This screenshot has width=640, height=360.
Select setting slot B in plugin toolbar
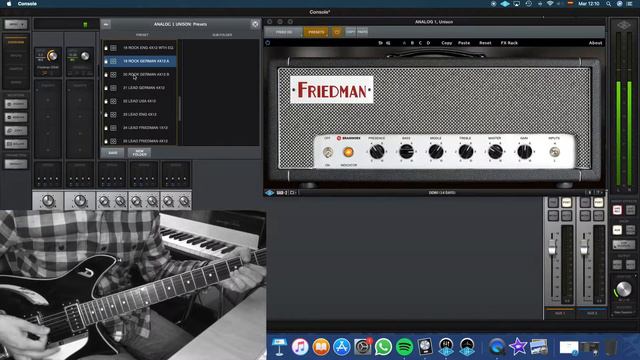(x=412, y=43)
